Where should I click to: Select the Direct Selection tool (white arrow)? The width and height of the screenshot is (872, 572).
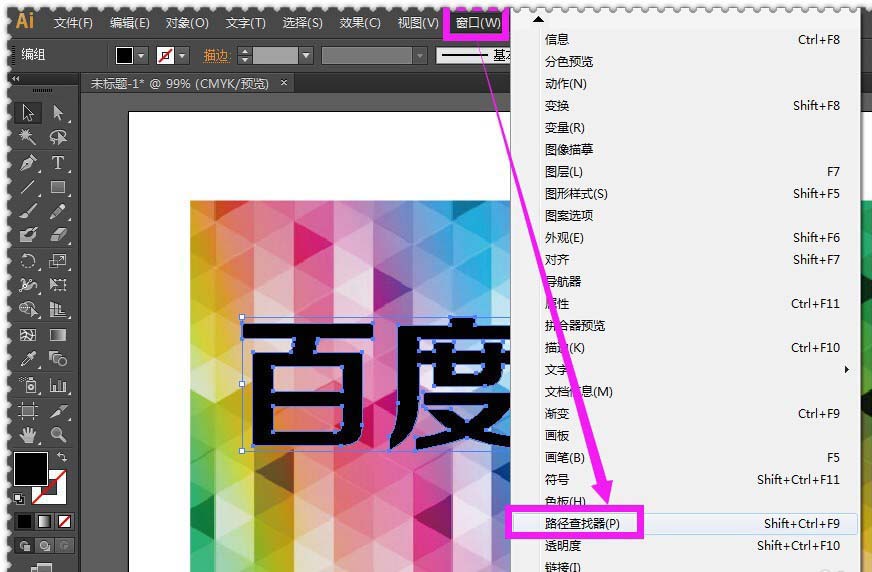click(58, 113)
